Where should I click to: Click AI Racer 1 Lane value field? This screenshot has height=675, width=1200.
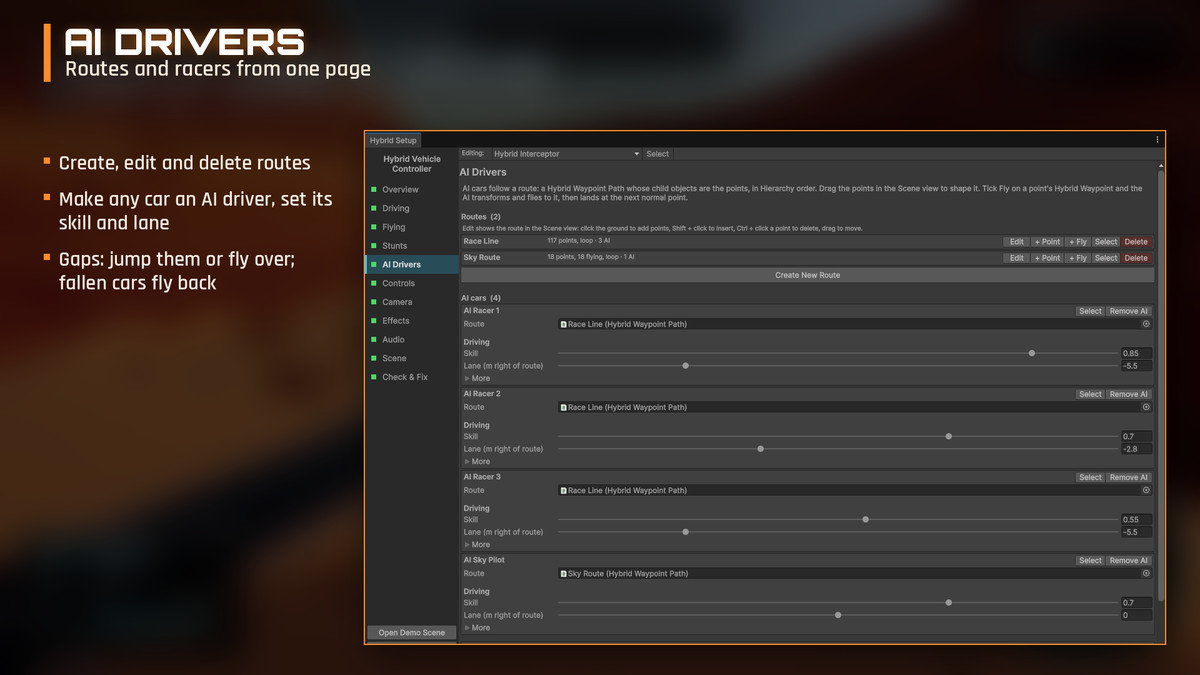coord(1136,366)
